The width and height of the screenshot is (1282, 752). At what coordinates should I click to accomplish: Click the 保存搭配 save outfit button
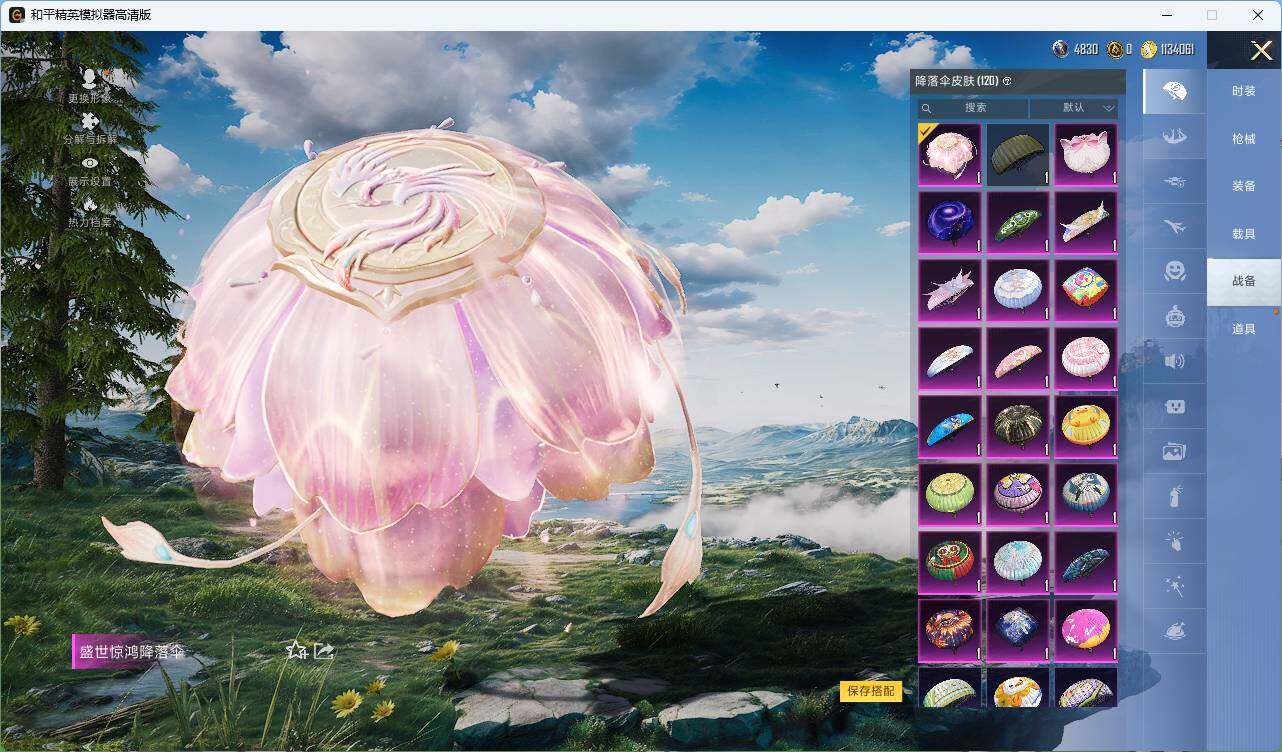click(x=870, y=691)
